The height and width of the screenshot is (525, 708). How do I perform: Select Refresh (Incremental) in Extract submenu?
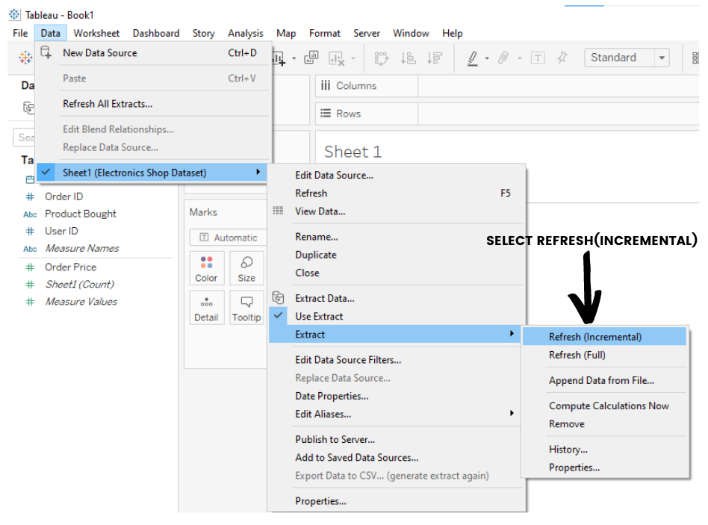coord(604,337)
